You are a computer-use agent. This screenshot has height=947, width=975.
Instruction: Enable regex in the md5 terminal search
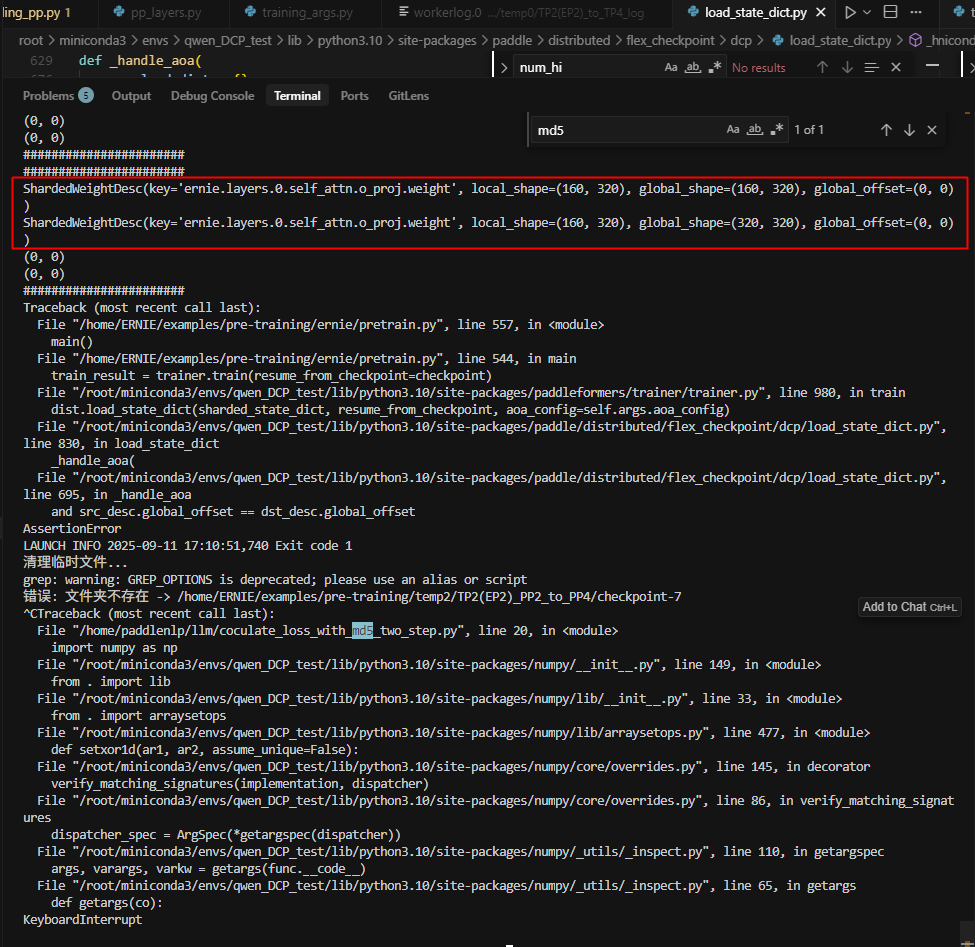coord(777,130)
